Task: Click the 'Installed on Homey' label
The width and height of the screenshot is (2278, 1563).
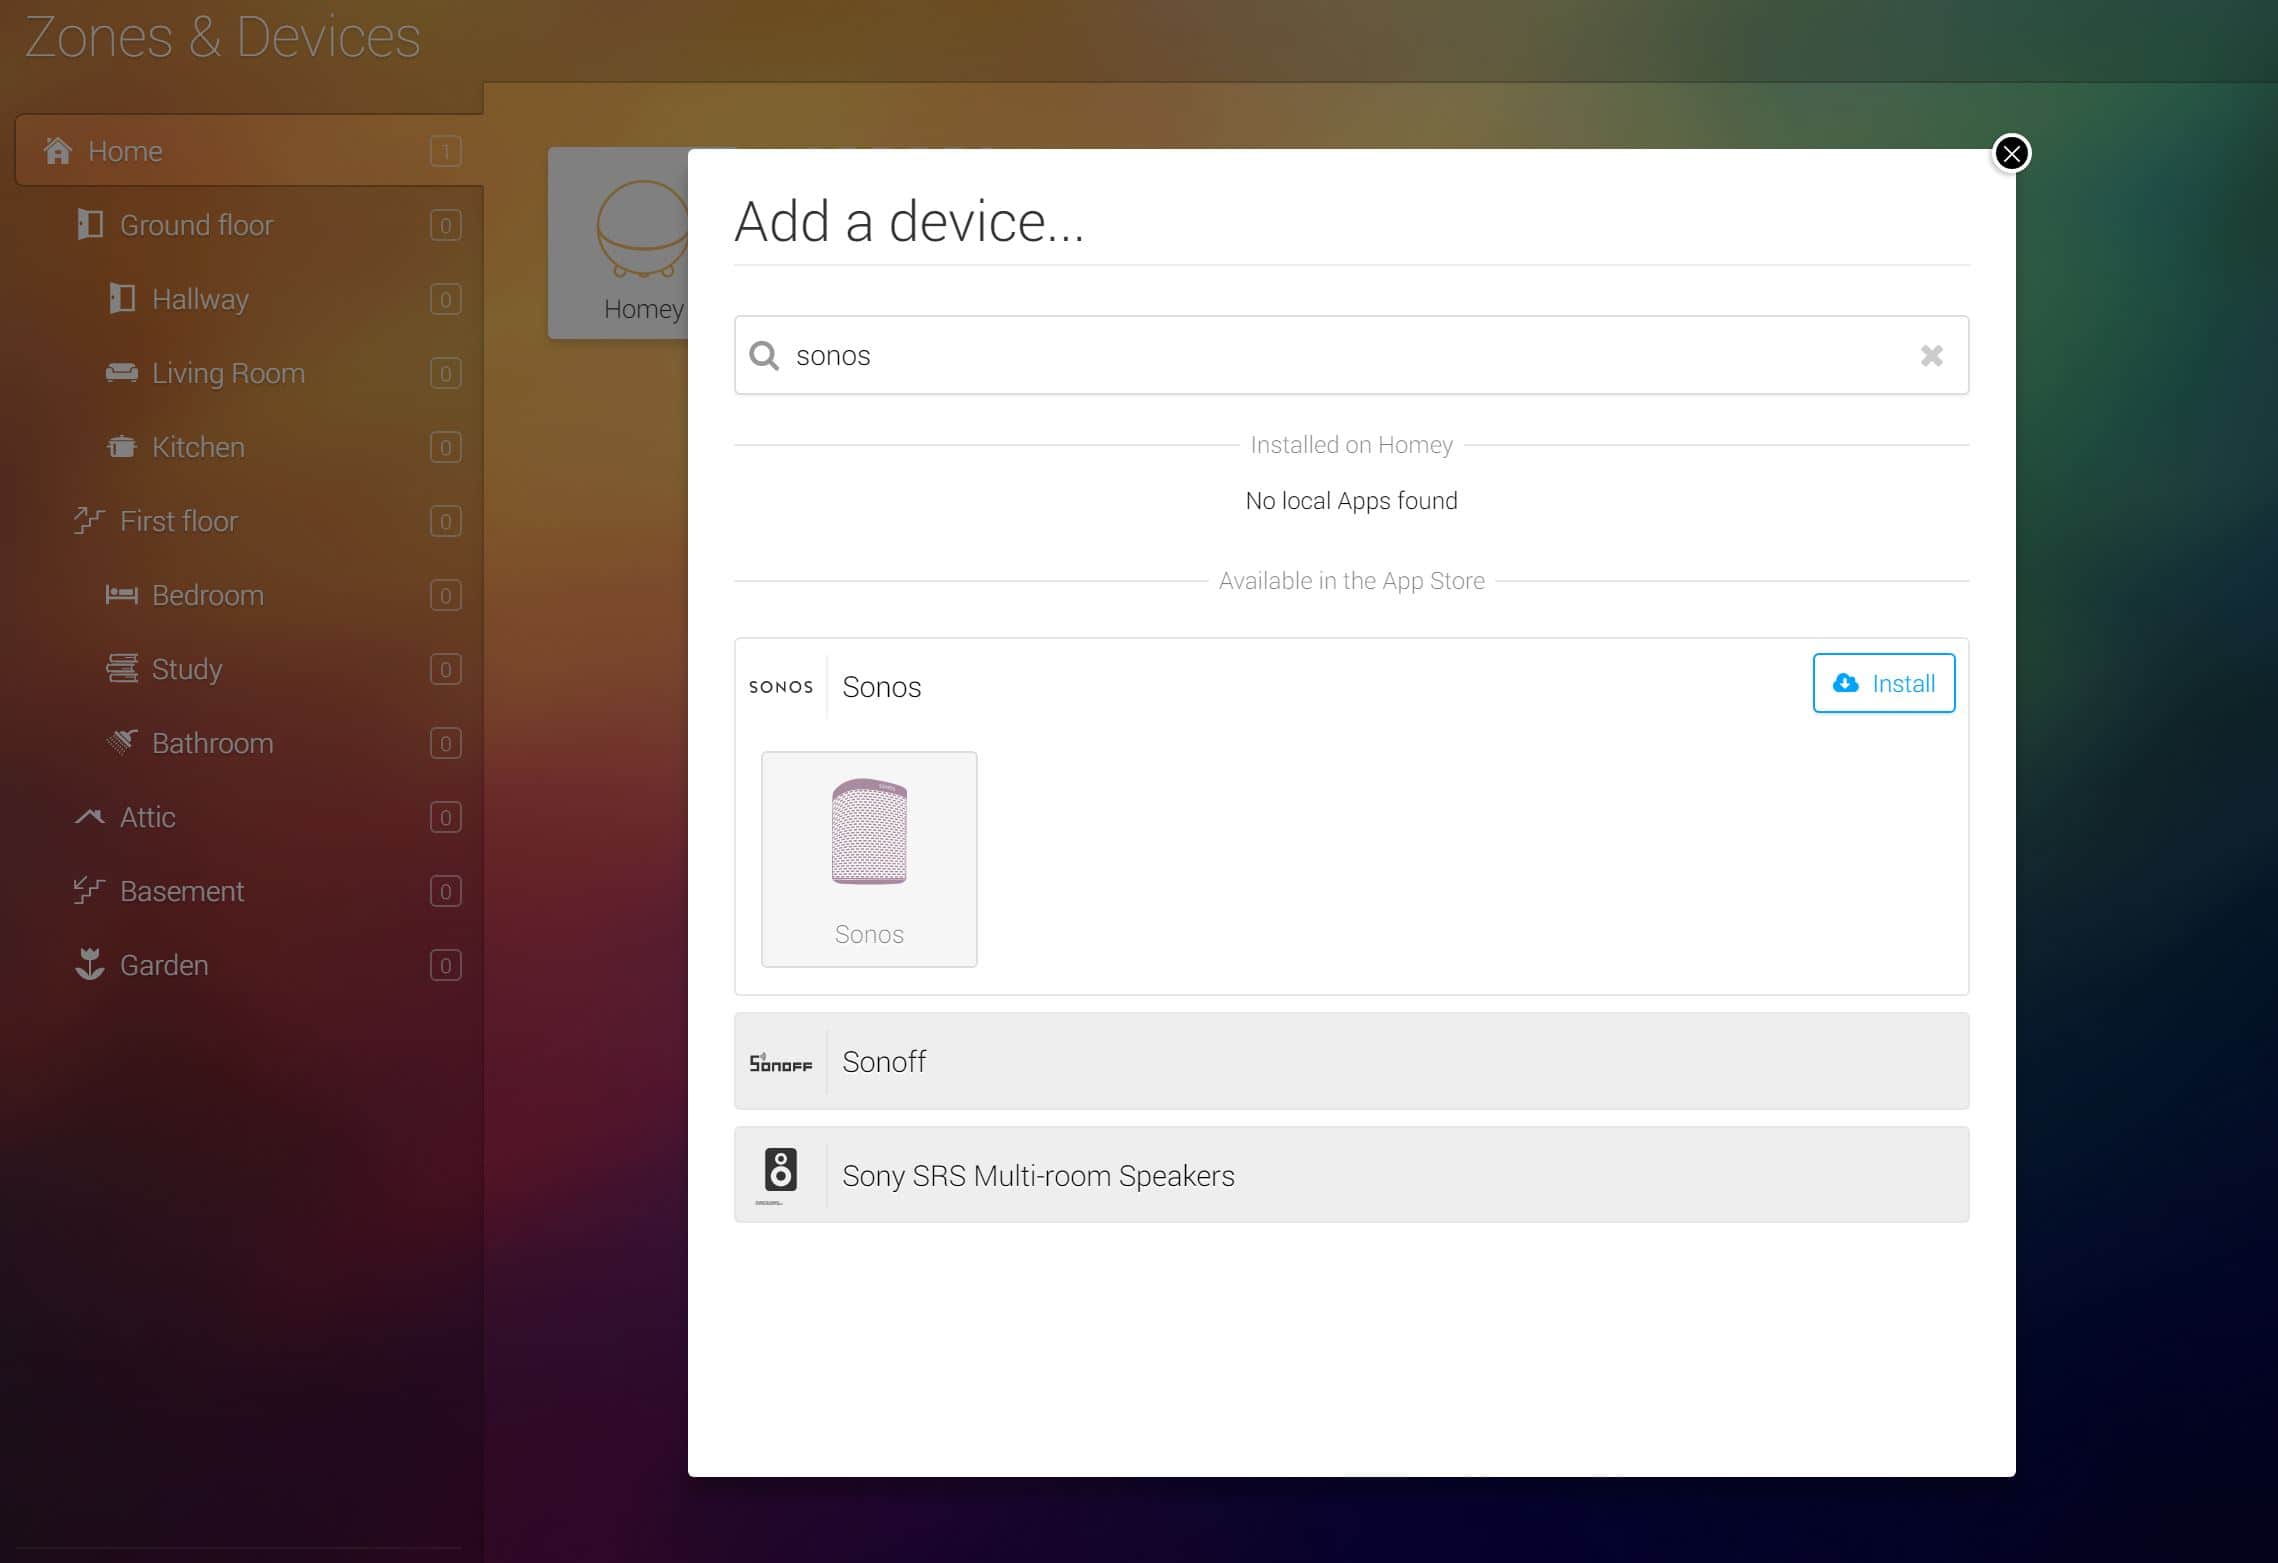Action: click(x=1351, y=445)
